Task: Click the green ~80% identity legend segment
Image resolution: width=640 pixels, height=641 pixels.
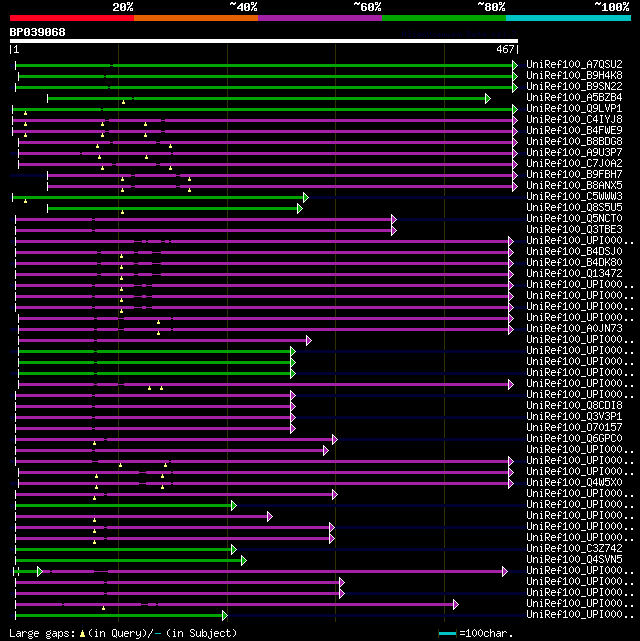Action: tap(444, 18)
